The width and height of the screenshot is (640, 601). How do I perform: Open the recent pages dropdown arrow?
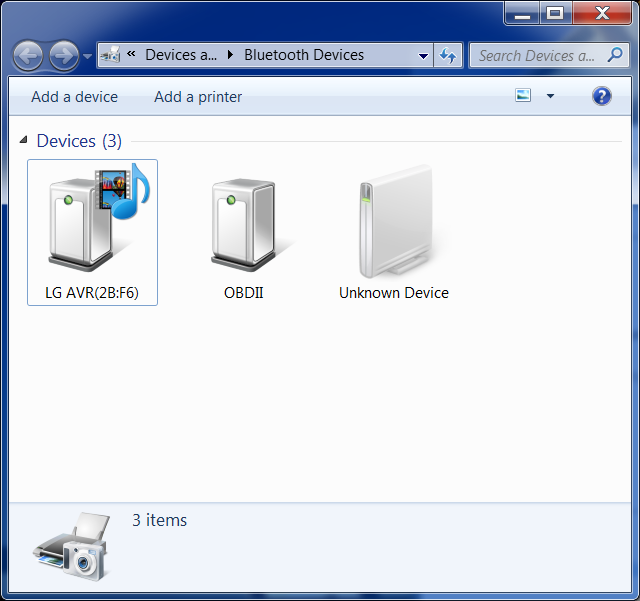pos(87,56)
